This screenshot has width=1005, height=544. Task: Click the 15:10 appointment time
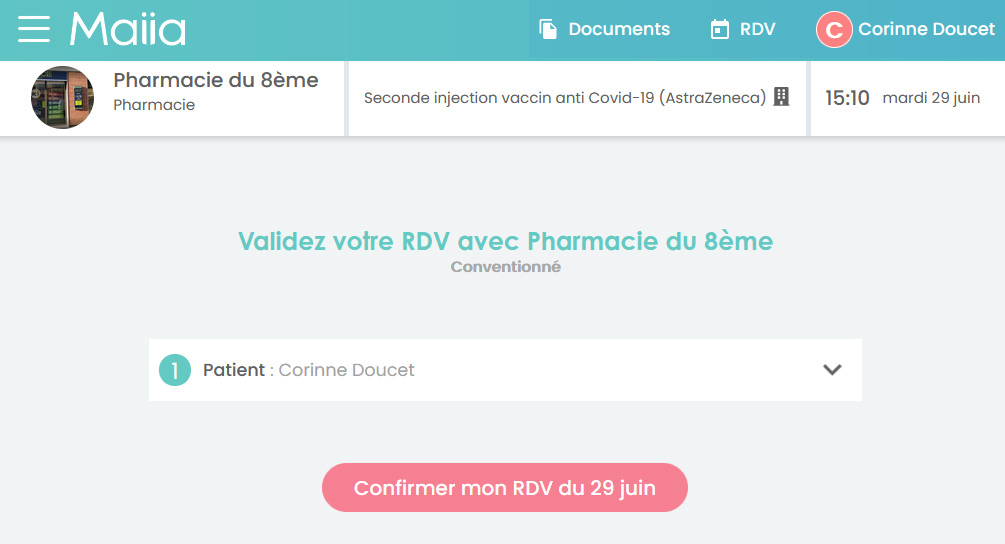[x=847, y=98]
